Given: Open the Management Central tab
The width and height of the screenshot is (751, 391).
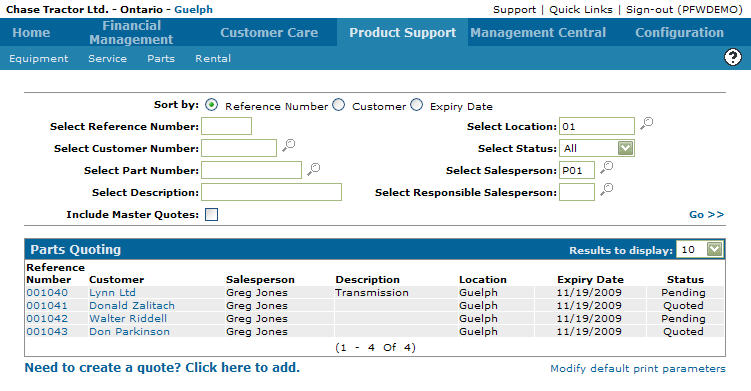Looking at the screenshot, I should (538, 33).
